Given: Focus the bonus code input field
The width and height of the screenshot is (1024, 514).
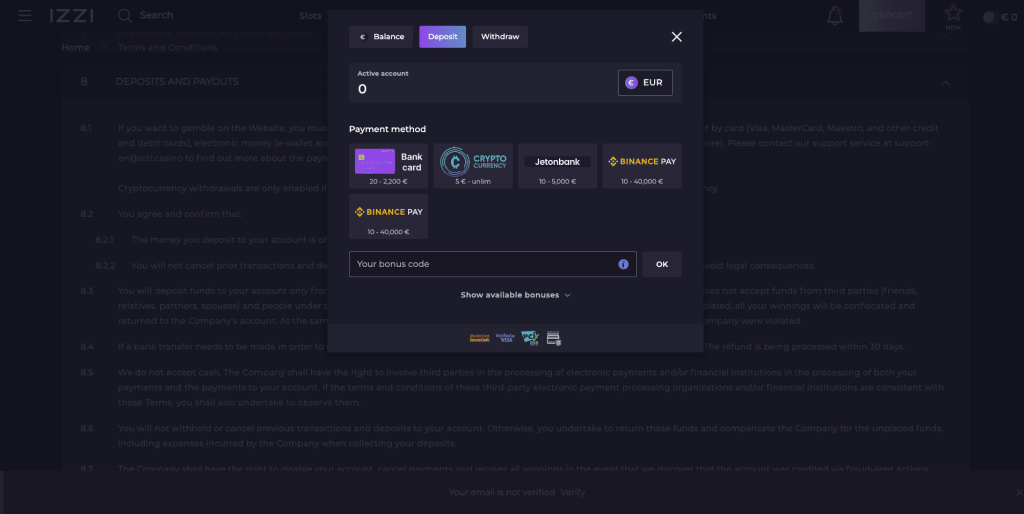Looking at the screenshot, I should [x=480, y=264].
